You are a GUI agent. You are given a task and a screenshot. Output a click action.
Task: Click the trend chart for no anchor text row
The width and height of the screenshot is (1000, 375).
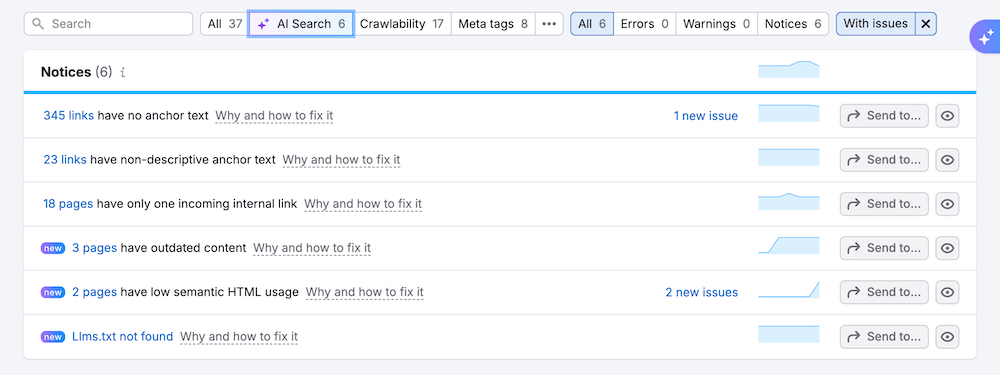(x=789, y=114)
